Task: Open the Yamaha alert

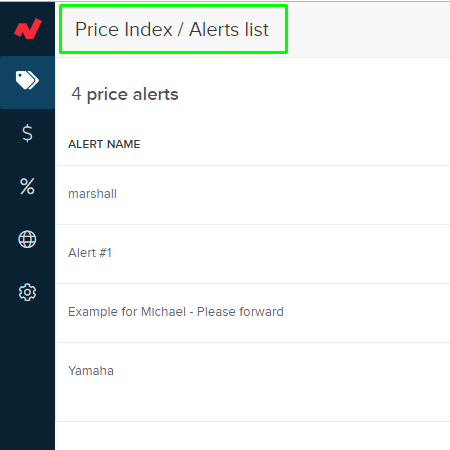Action: (91, 371)
